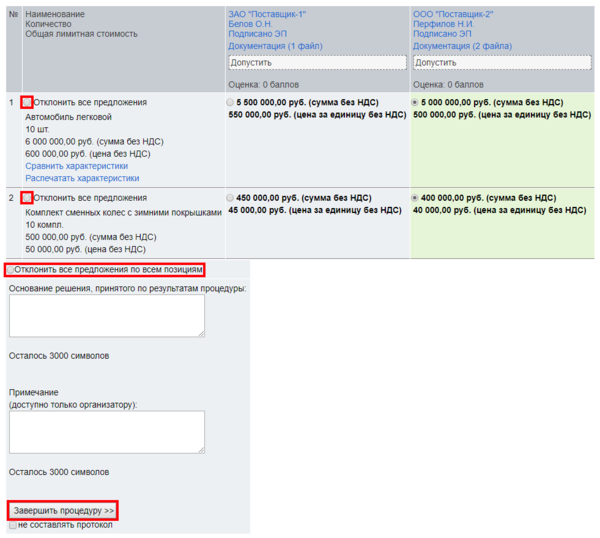Focus the 'Основание решения' text area
The image size is (600, 538).
point(107,316)
